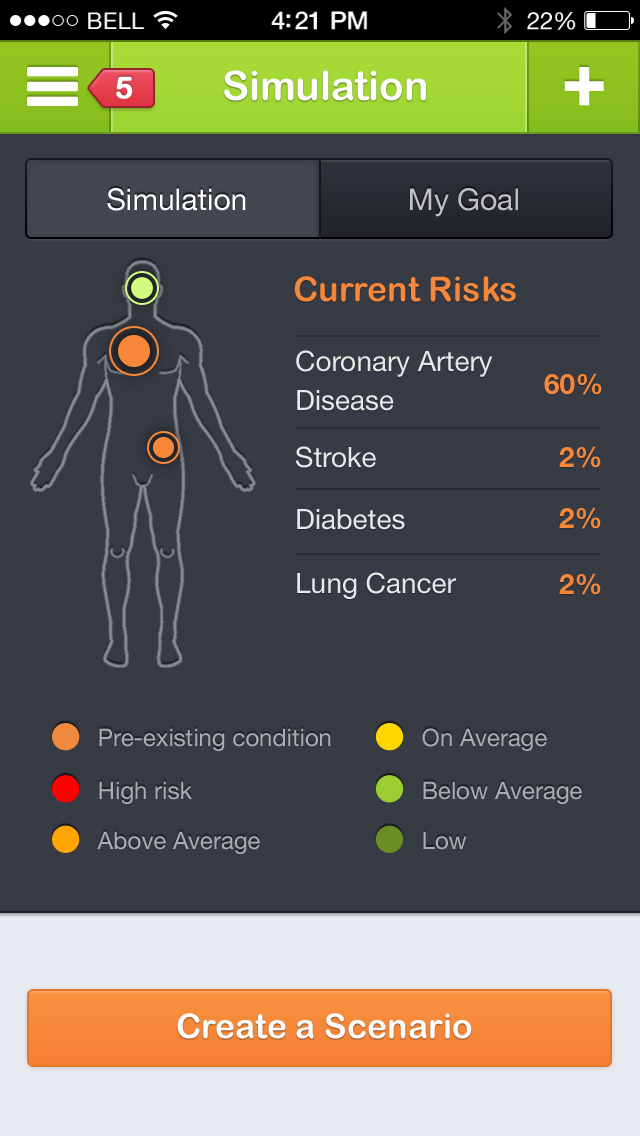The height and width of the screenshot is (1136, 640).
Task: Tap the On Average yellow swatch
Action: (389, 738)
